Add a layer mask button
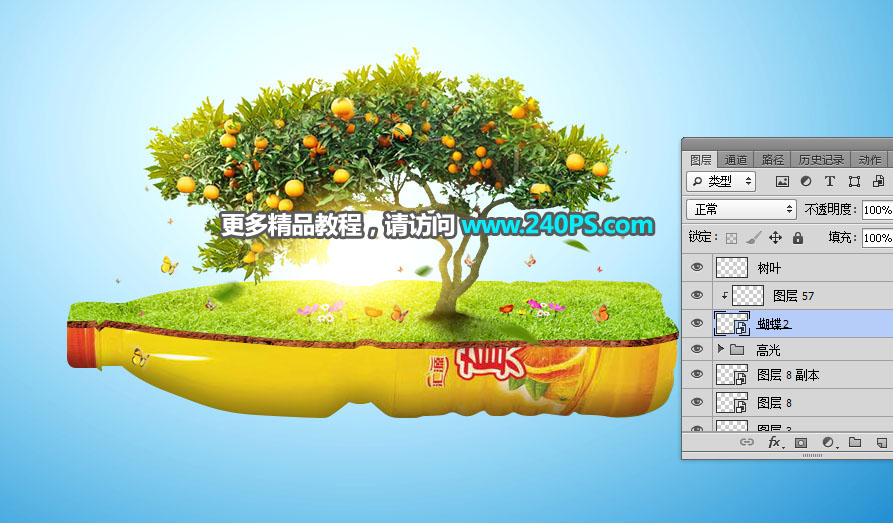893x523 pixels. click(801, 442)
